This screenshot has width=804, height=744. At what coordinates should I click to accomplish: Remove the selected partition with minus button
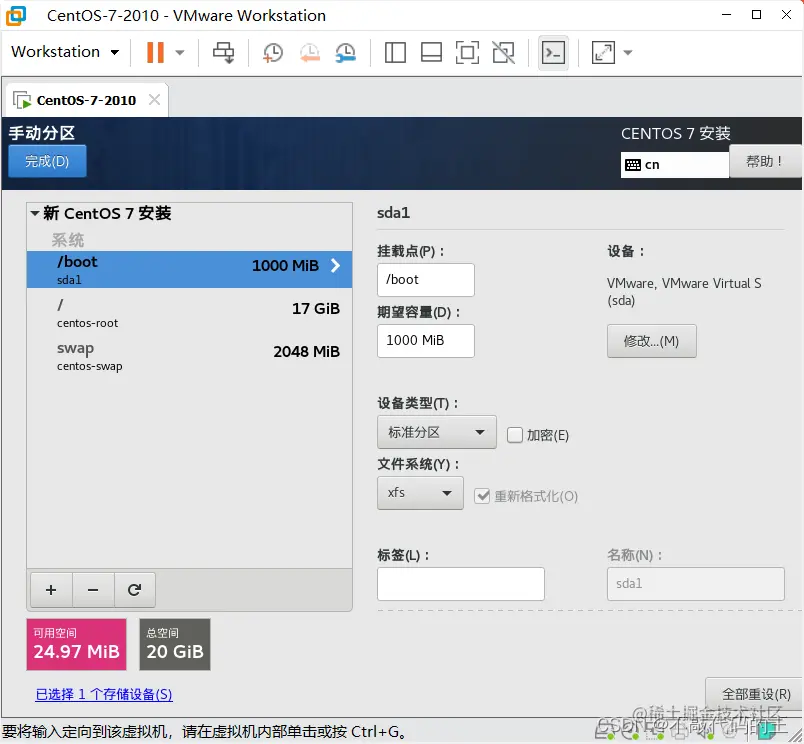[93, 590]
